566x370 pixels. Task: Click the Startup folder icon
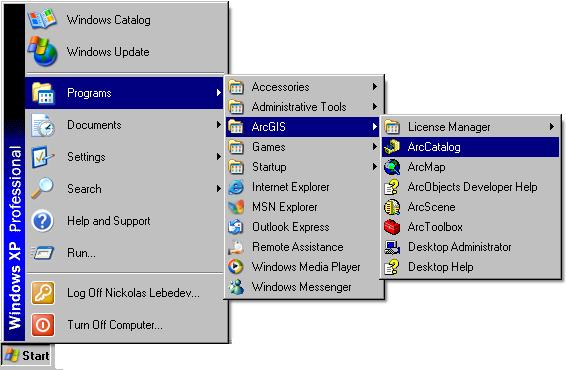pyautogui.click(x=236, y=167)
